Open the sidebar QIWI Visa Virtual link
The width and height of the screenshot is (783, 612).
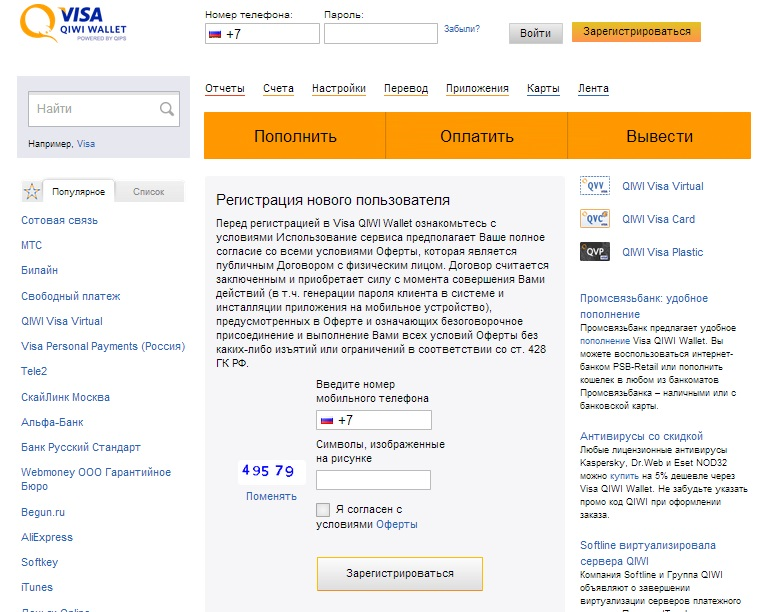tap(62, 321)
